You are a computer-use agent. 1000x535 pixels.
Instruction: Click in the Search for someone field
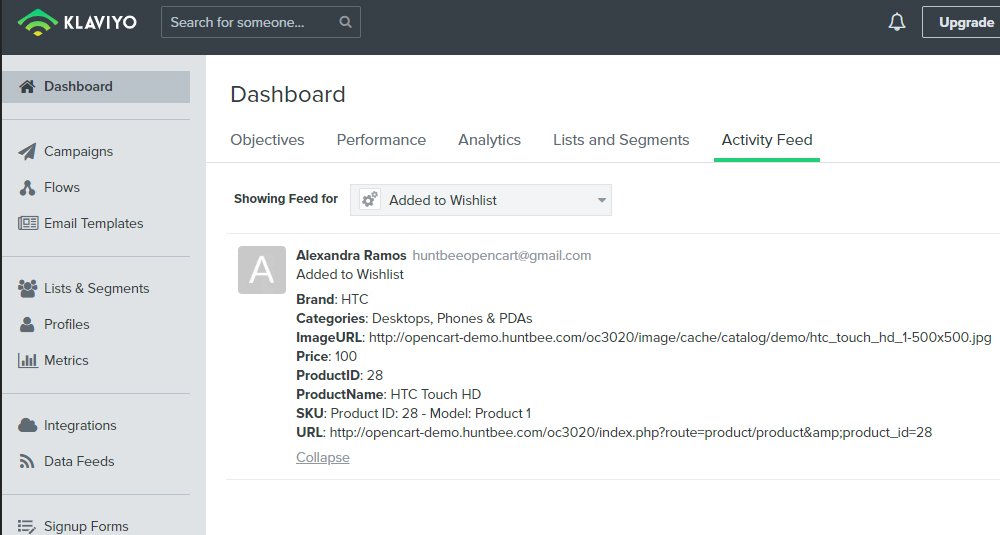261,22
